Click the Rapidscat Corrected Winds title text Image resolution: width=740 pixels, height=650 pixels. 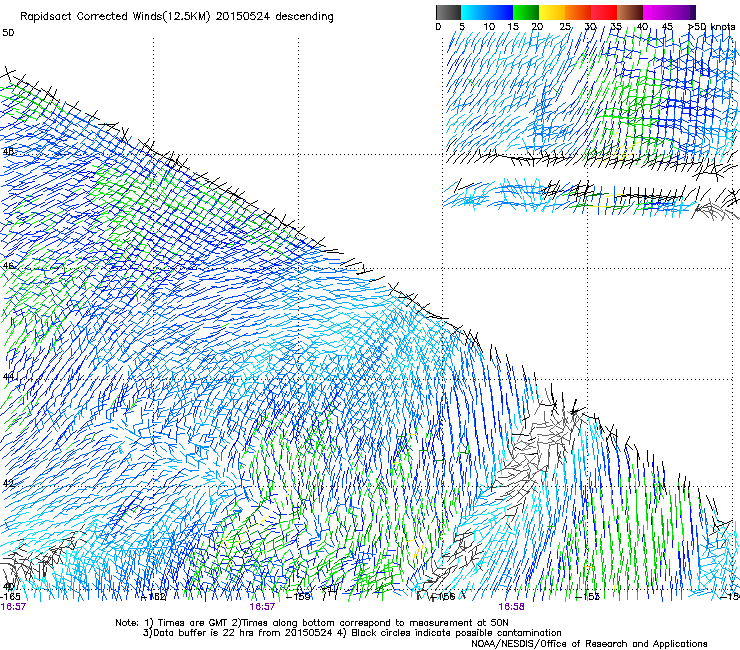177,17
